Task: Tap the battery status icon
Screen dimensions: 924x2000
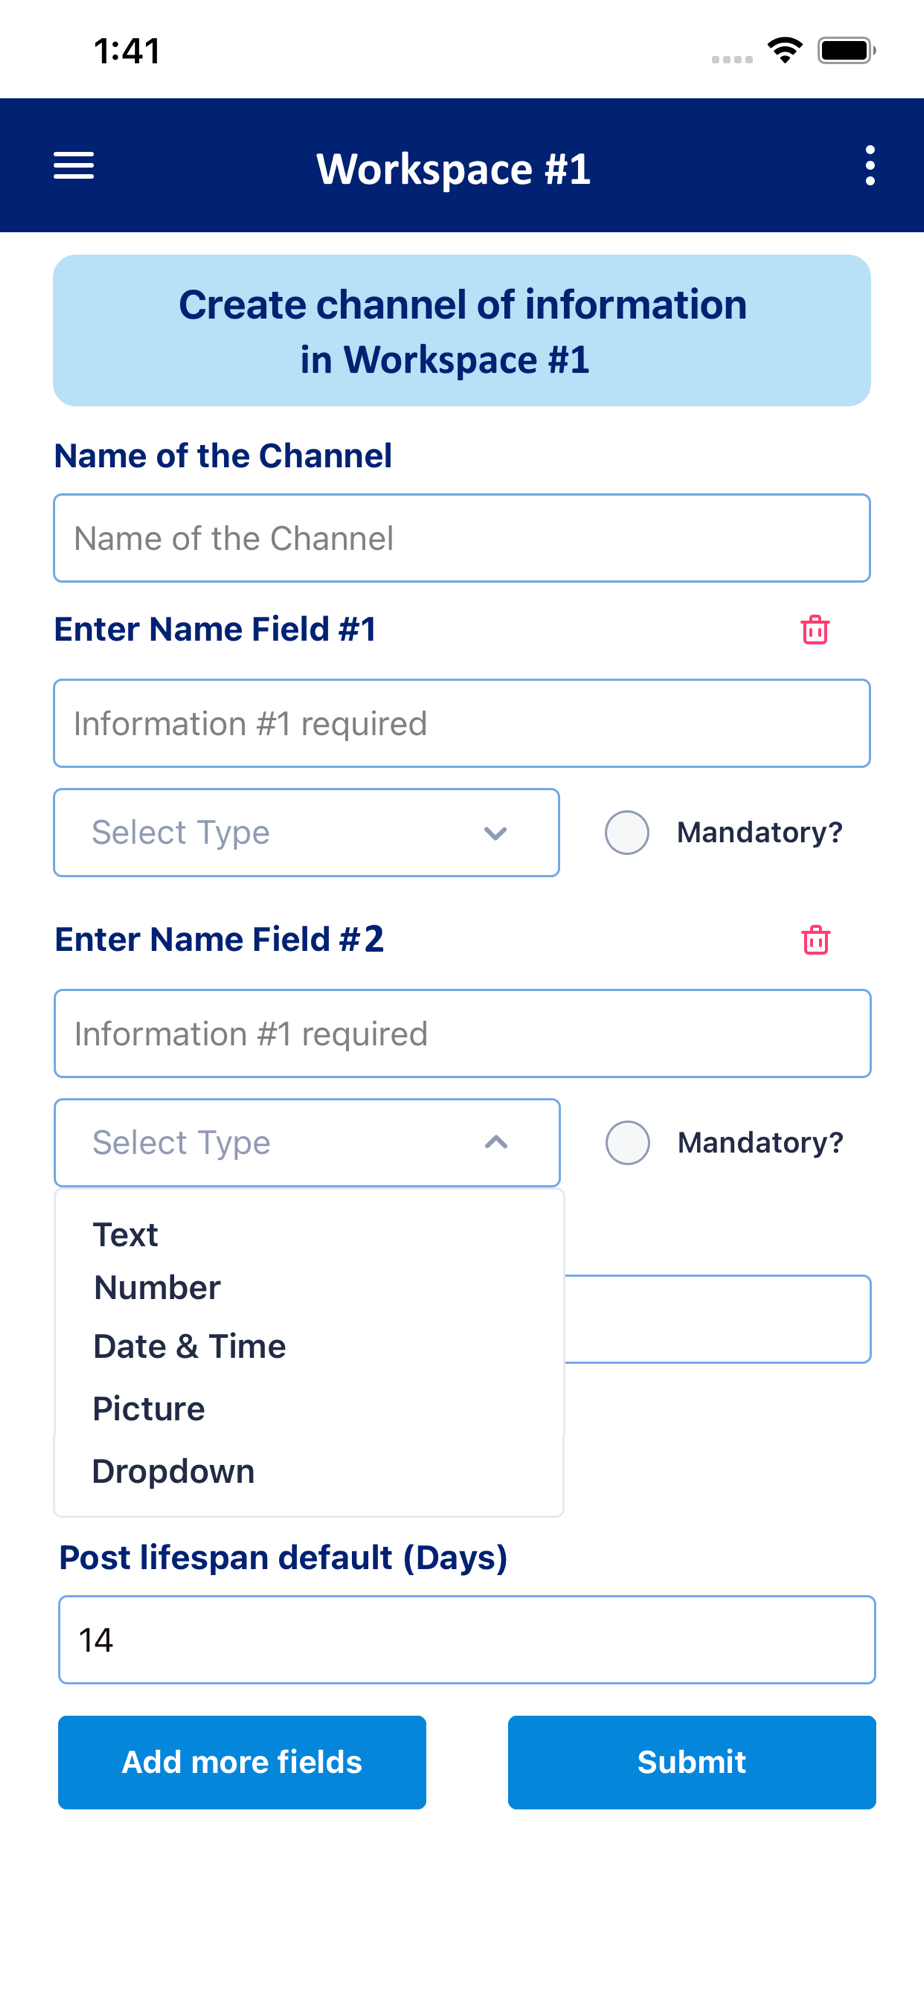Action: pos(846,50)
